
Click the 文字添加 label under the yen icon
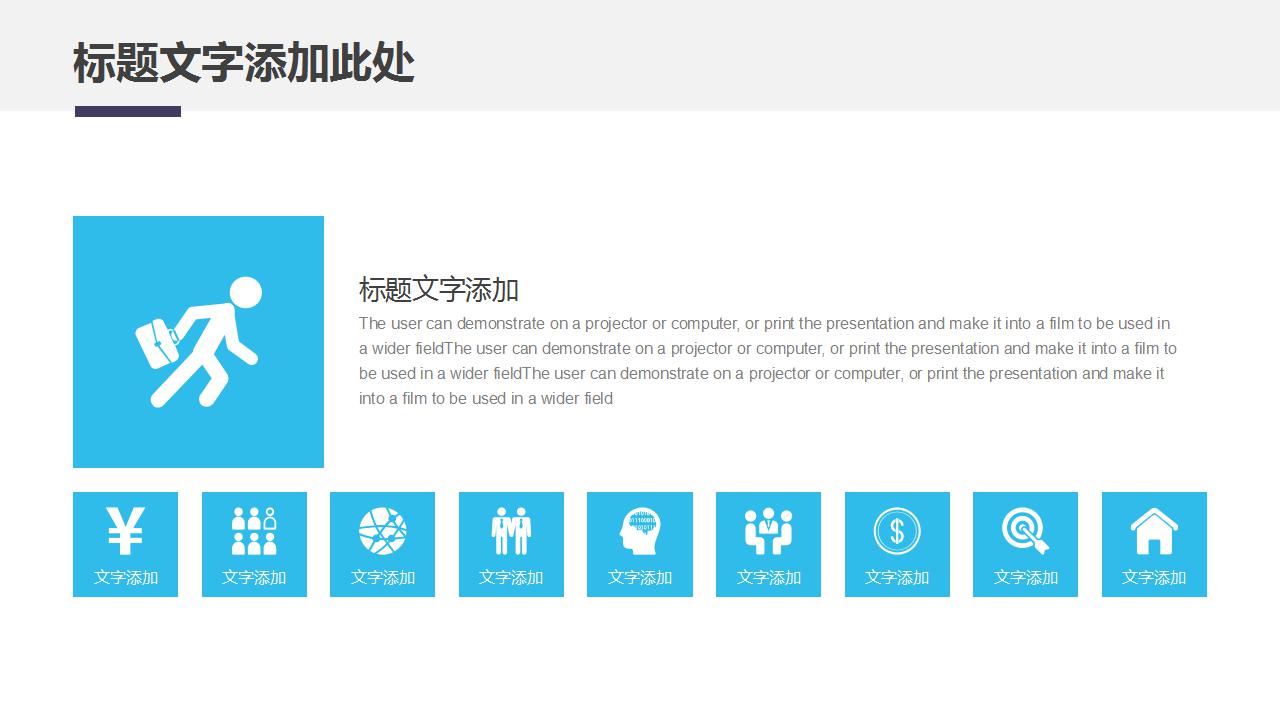(126, 577)
